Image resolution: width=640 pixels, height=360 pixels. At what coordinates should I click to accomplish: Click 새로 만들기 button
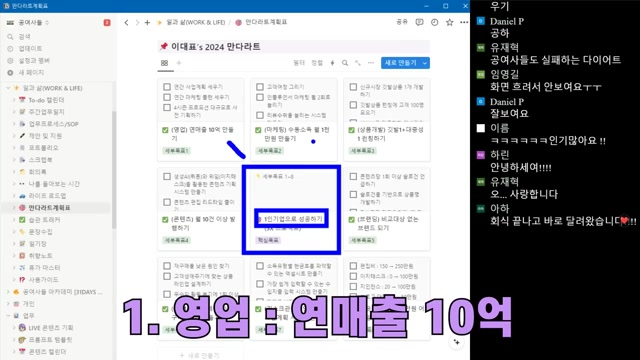click(400, 63)
